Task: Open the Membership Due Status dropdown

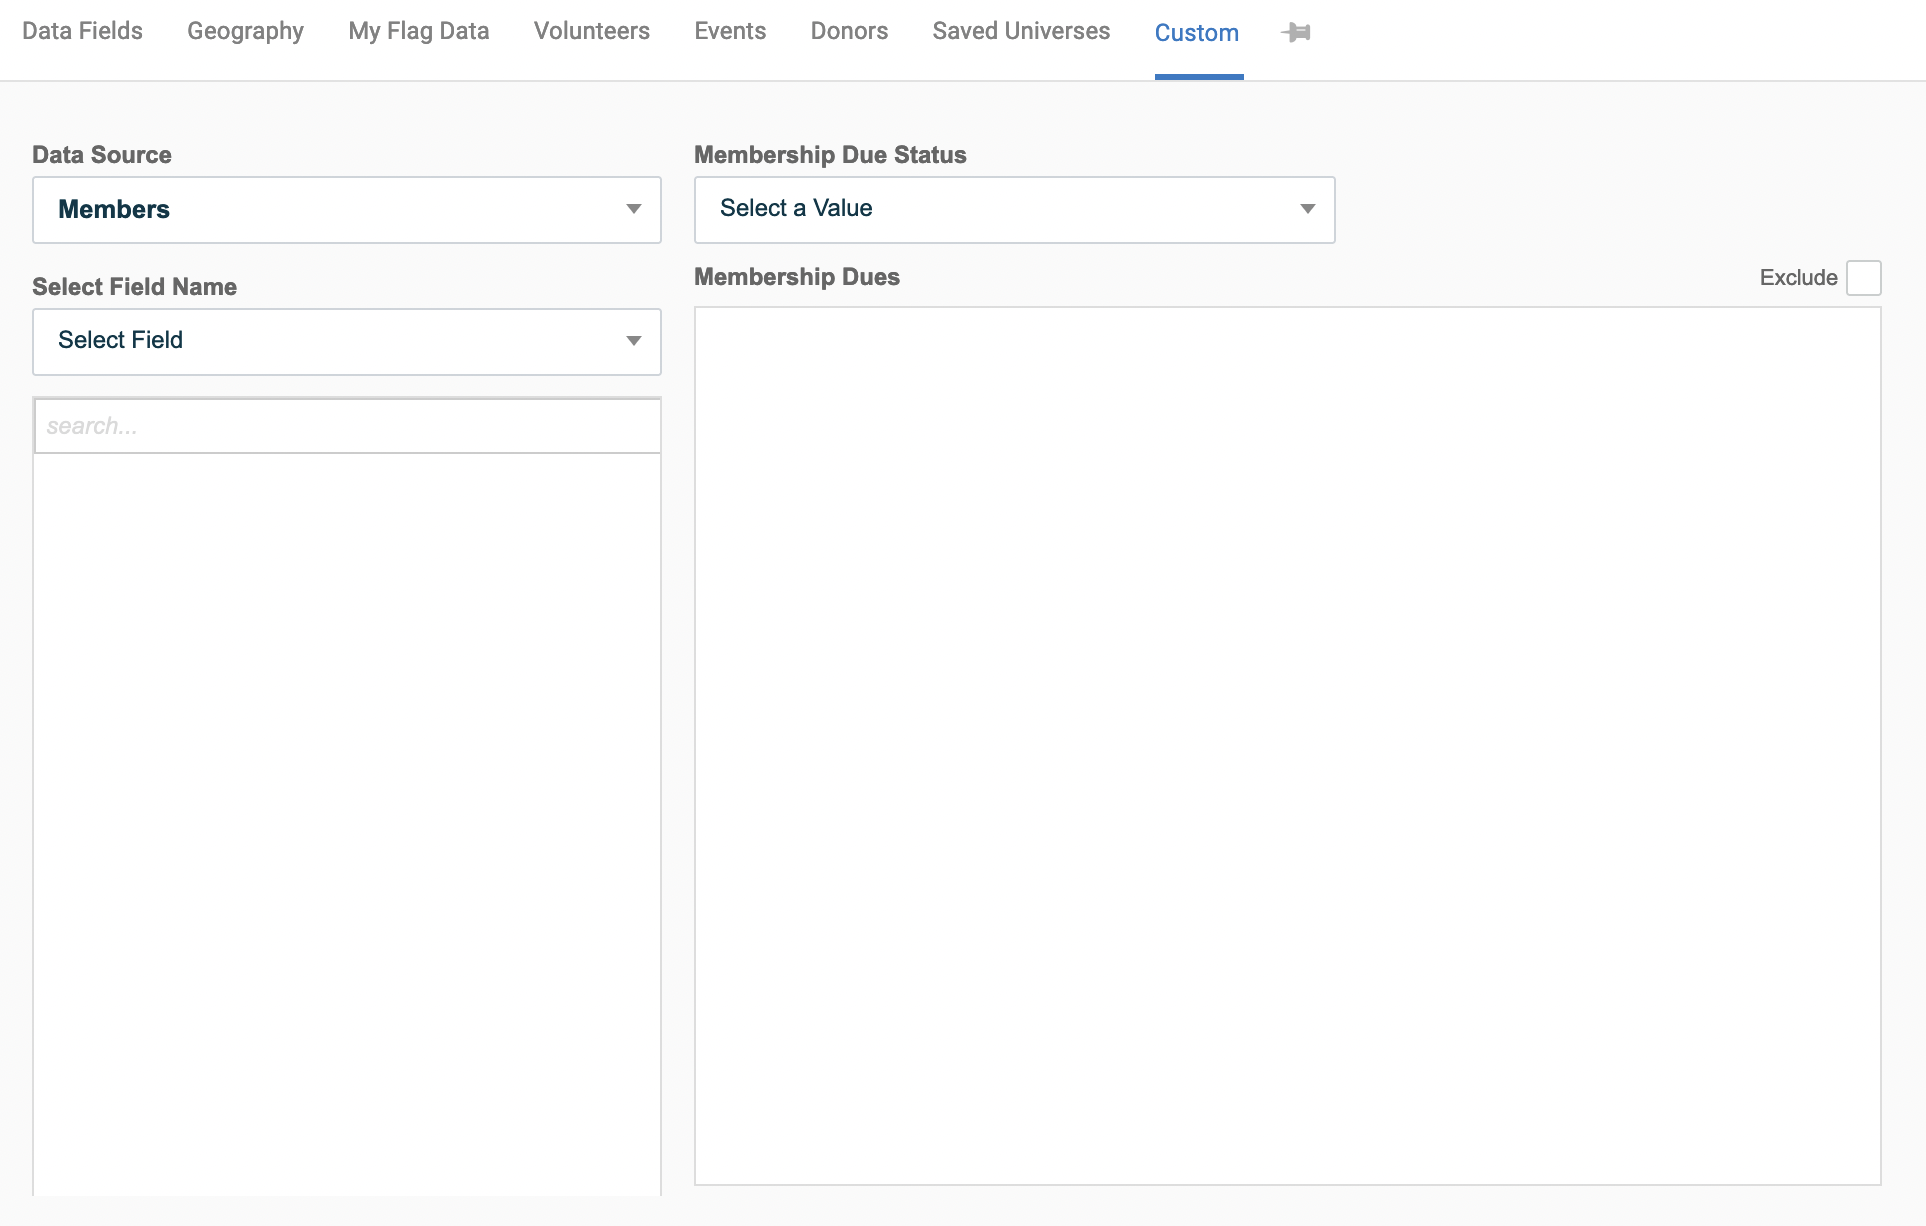Action: [1015, 210]
